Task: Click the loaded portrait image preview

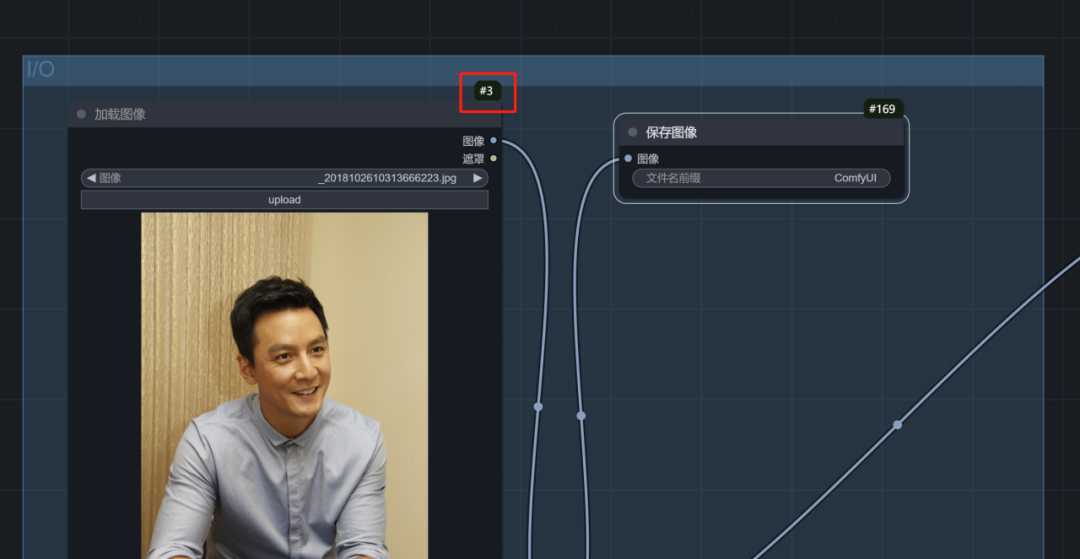Action: pyautogui.click(x=284, y=386)
